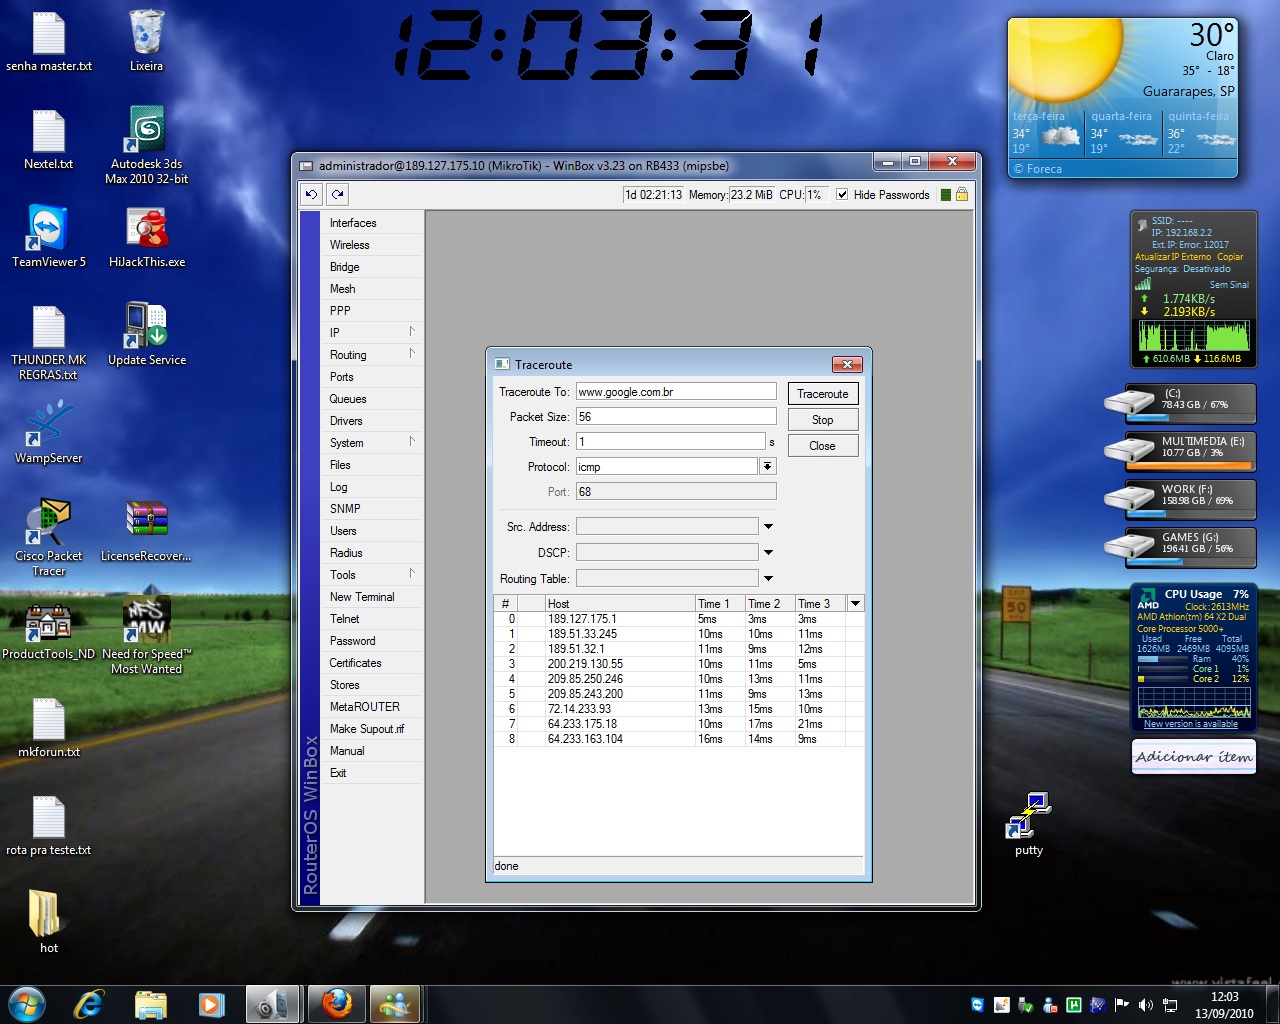
Task: Open the Update Service desktop icon
Action: coord(147,334)
